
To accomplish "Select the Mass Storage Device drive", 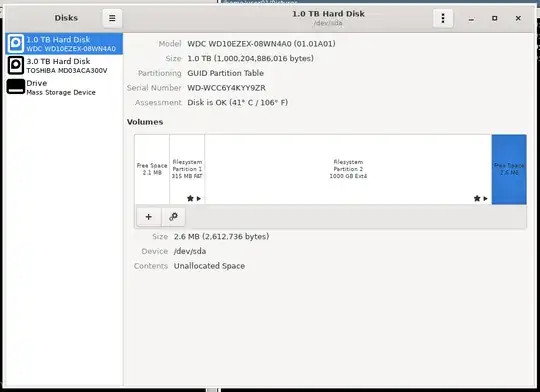I will (x=64, y=87).
